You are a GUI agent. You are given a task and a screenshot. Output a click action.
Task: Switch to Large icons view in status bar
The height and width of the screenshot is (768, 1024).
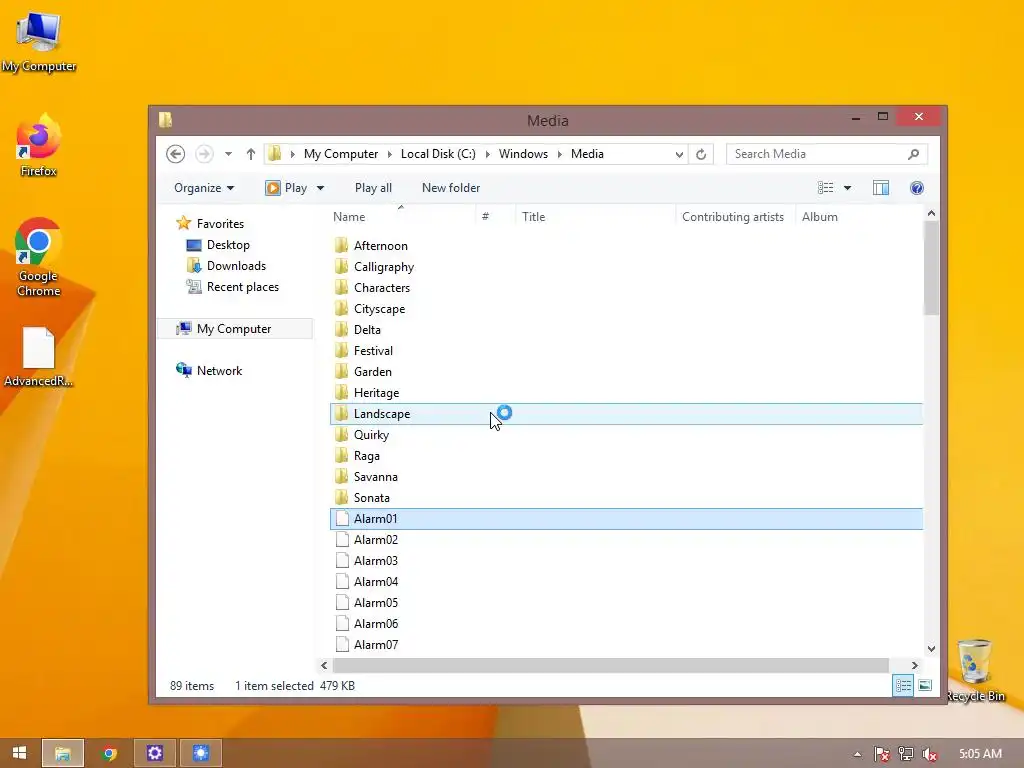925,686
